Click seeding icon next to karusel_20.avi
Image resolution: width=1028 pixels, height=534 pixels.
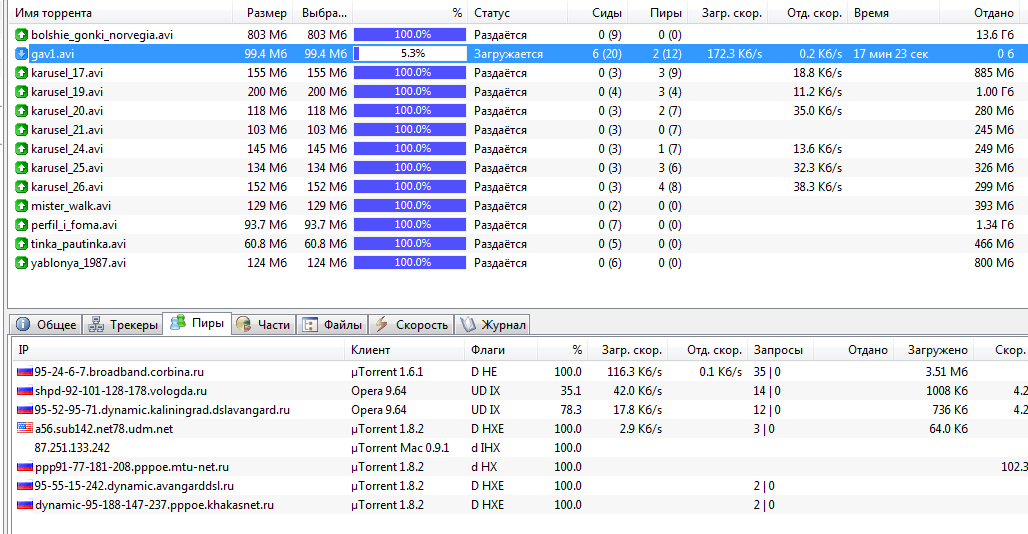click(22, 111)
